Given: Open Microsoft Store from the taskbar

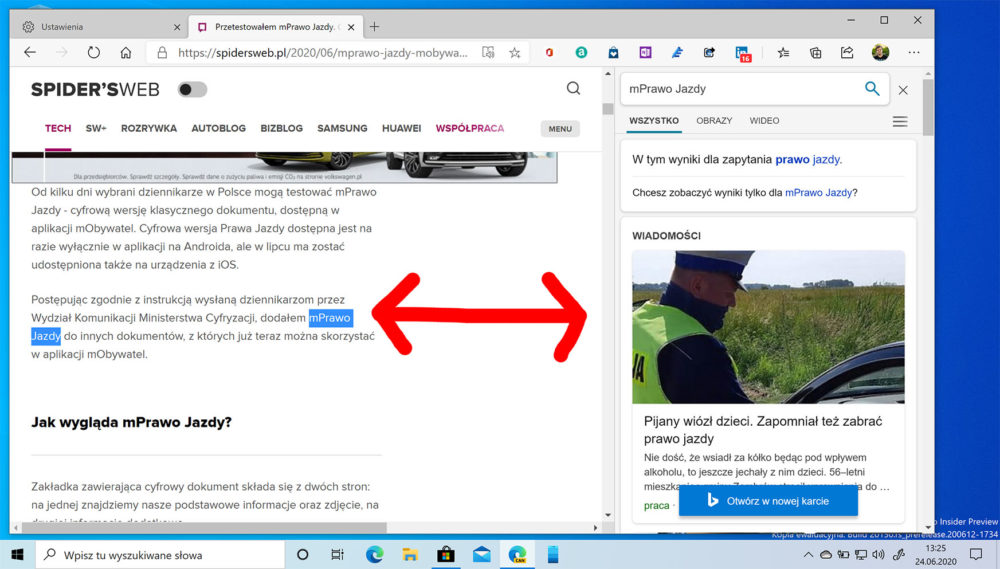Looking at the screenshot, I should coord(446,554).
